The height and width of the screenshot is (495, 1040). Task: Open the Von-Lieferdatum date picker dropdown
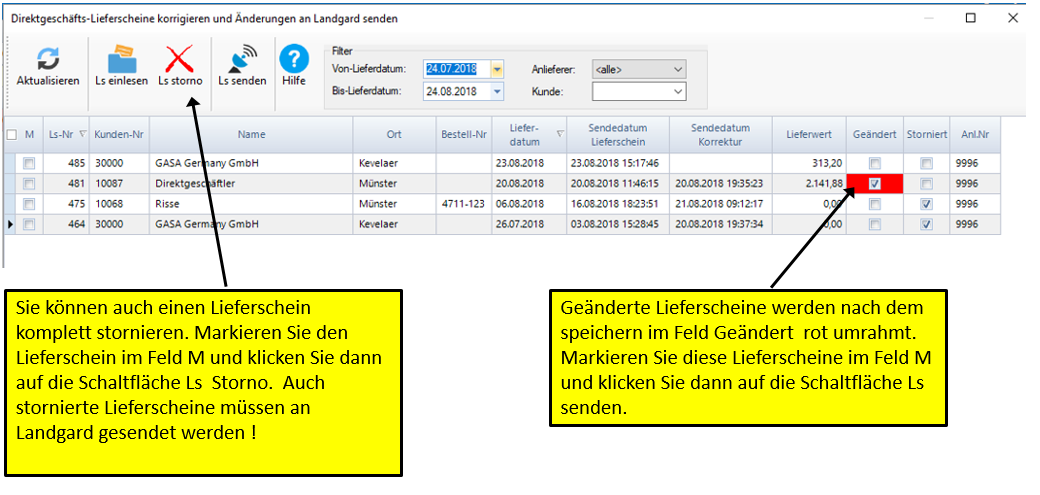click(497, 69)
